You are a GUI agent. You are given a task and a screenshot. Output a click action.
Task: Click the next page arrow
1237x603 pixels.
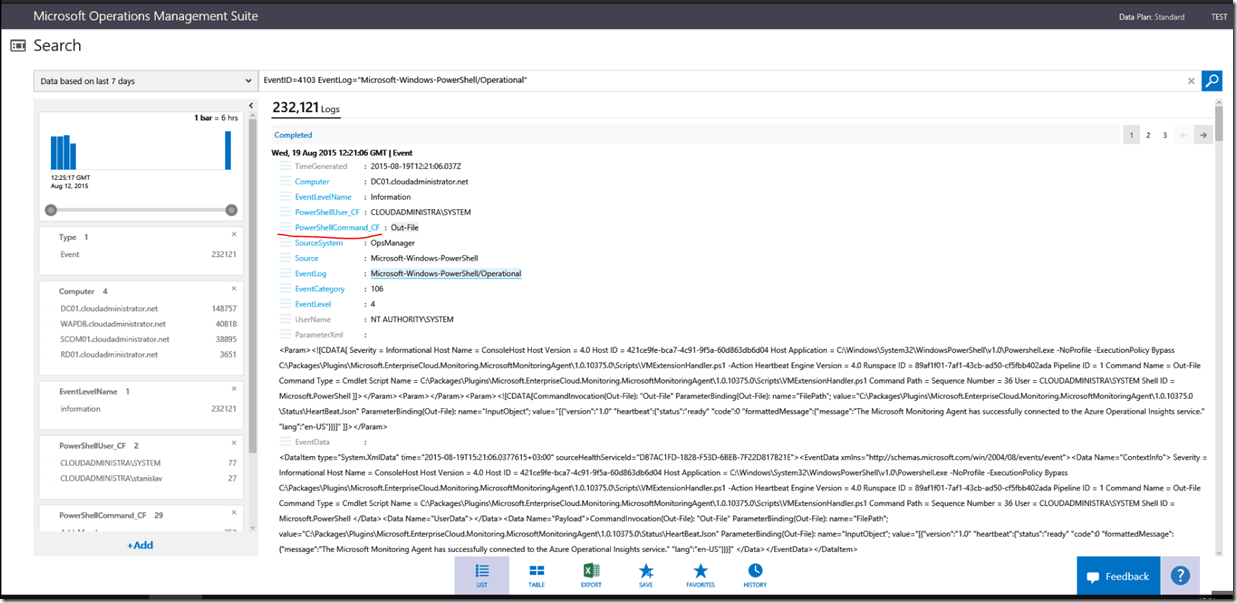(x=1203, y=135)
